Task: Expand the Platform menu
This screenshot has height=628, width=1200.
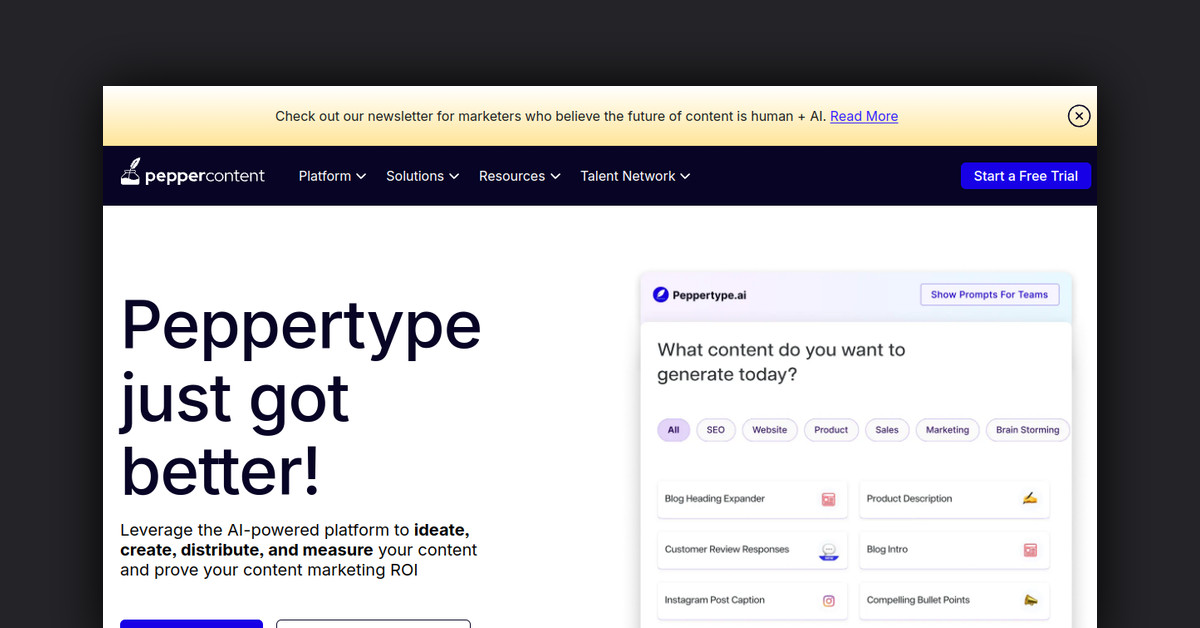Action: tap(331, 176)
